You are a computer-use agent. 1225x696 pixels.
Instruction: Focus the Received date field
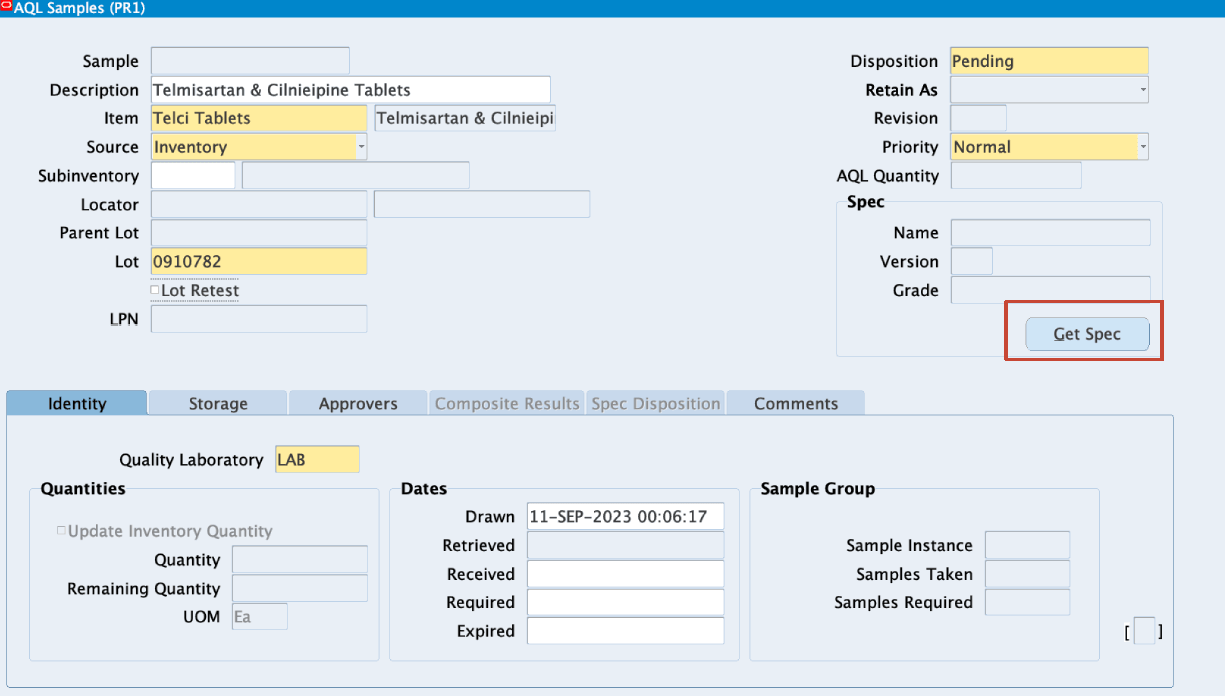(625, 574)
